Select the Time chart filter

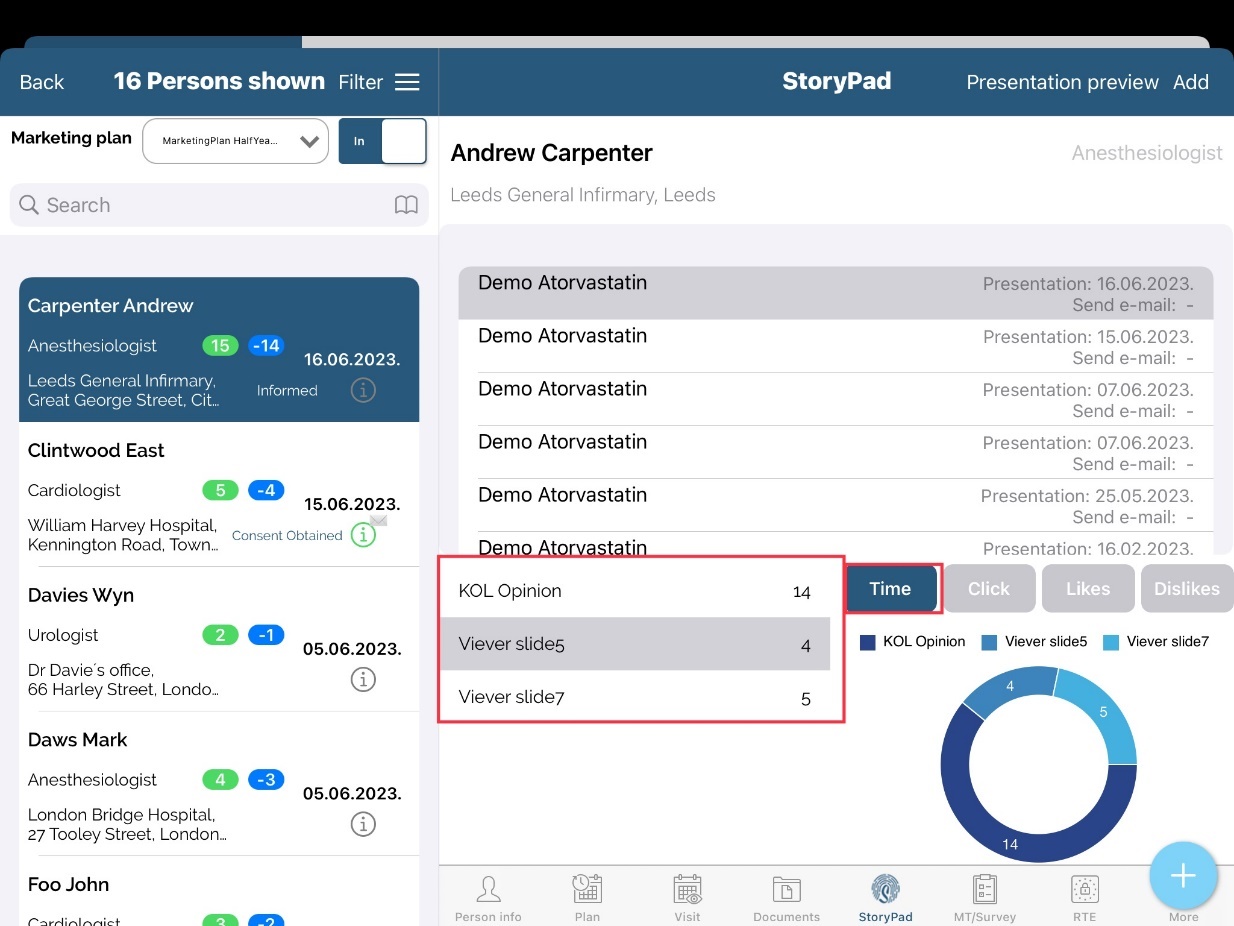[890, 589]
